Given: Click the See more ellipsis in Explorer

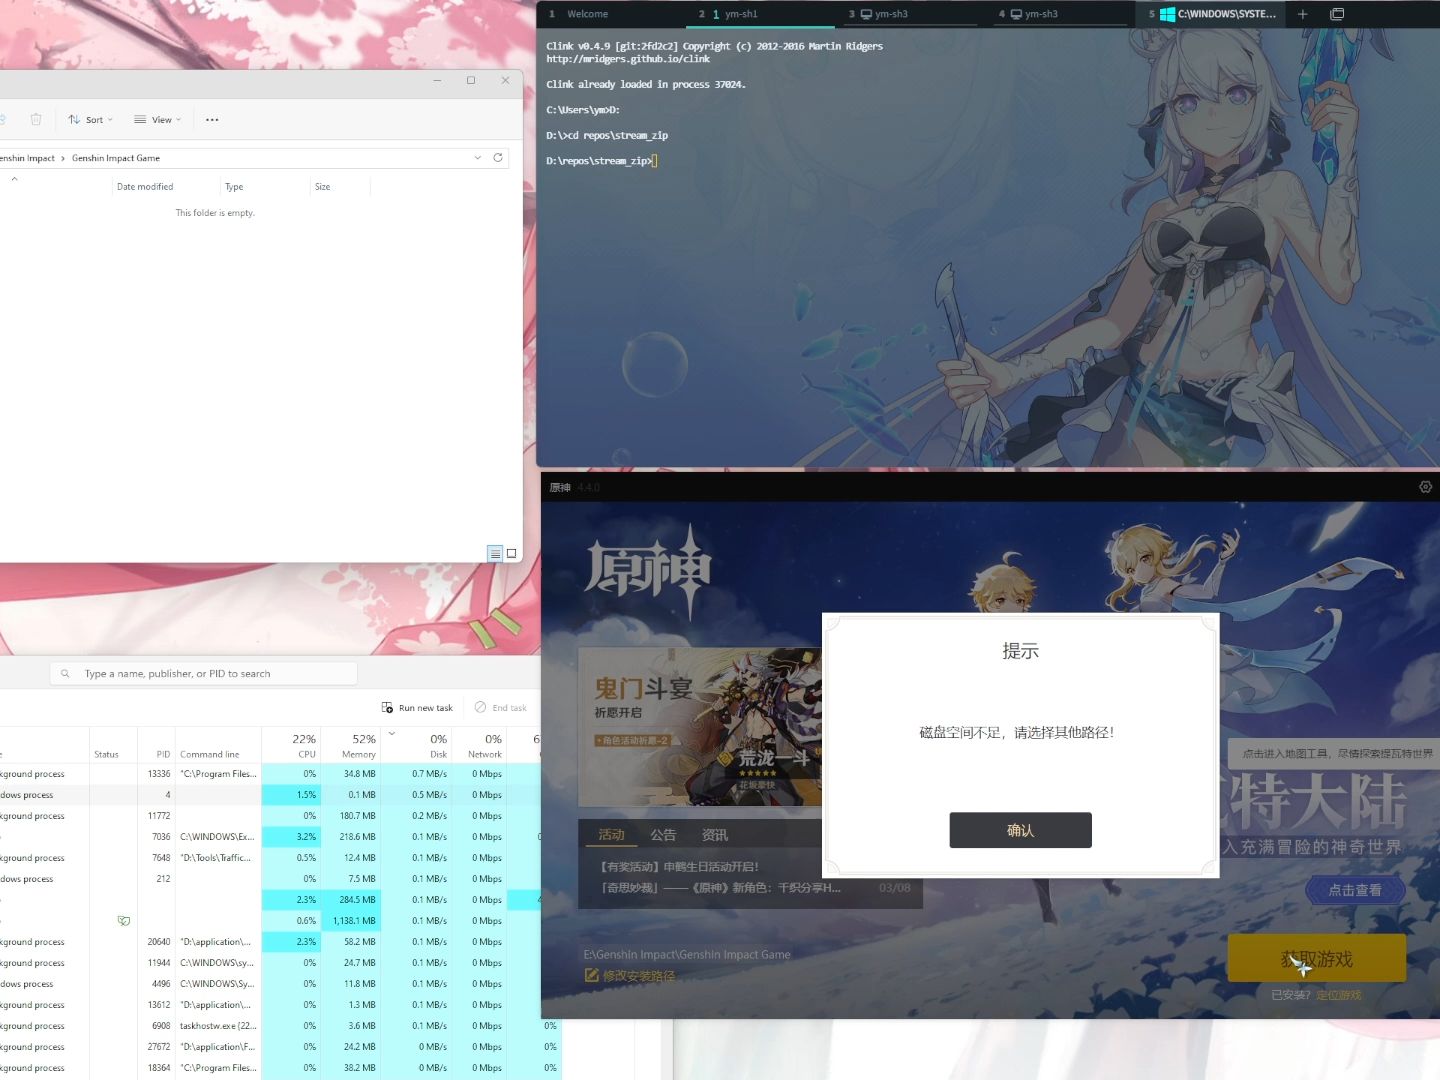Looking at the screenshot, I should point(212,120).
